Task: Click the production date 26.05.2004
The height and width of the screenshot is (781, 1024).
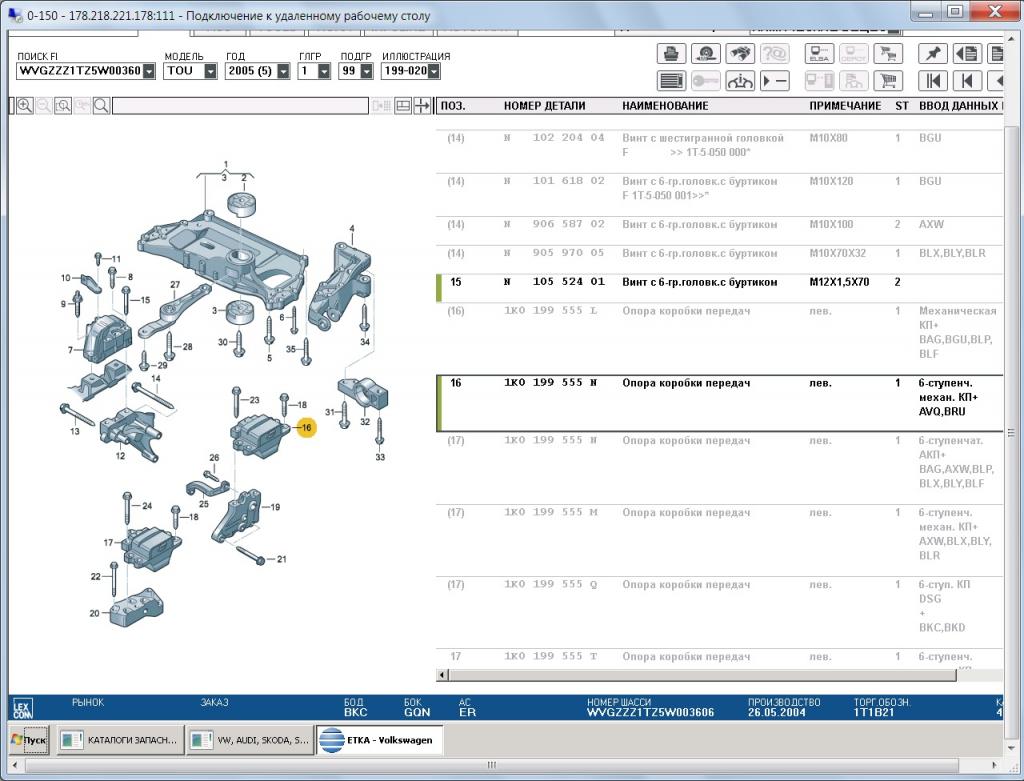Action: pyautogui.click(x=776, y=712)
